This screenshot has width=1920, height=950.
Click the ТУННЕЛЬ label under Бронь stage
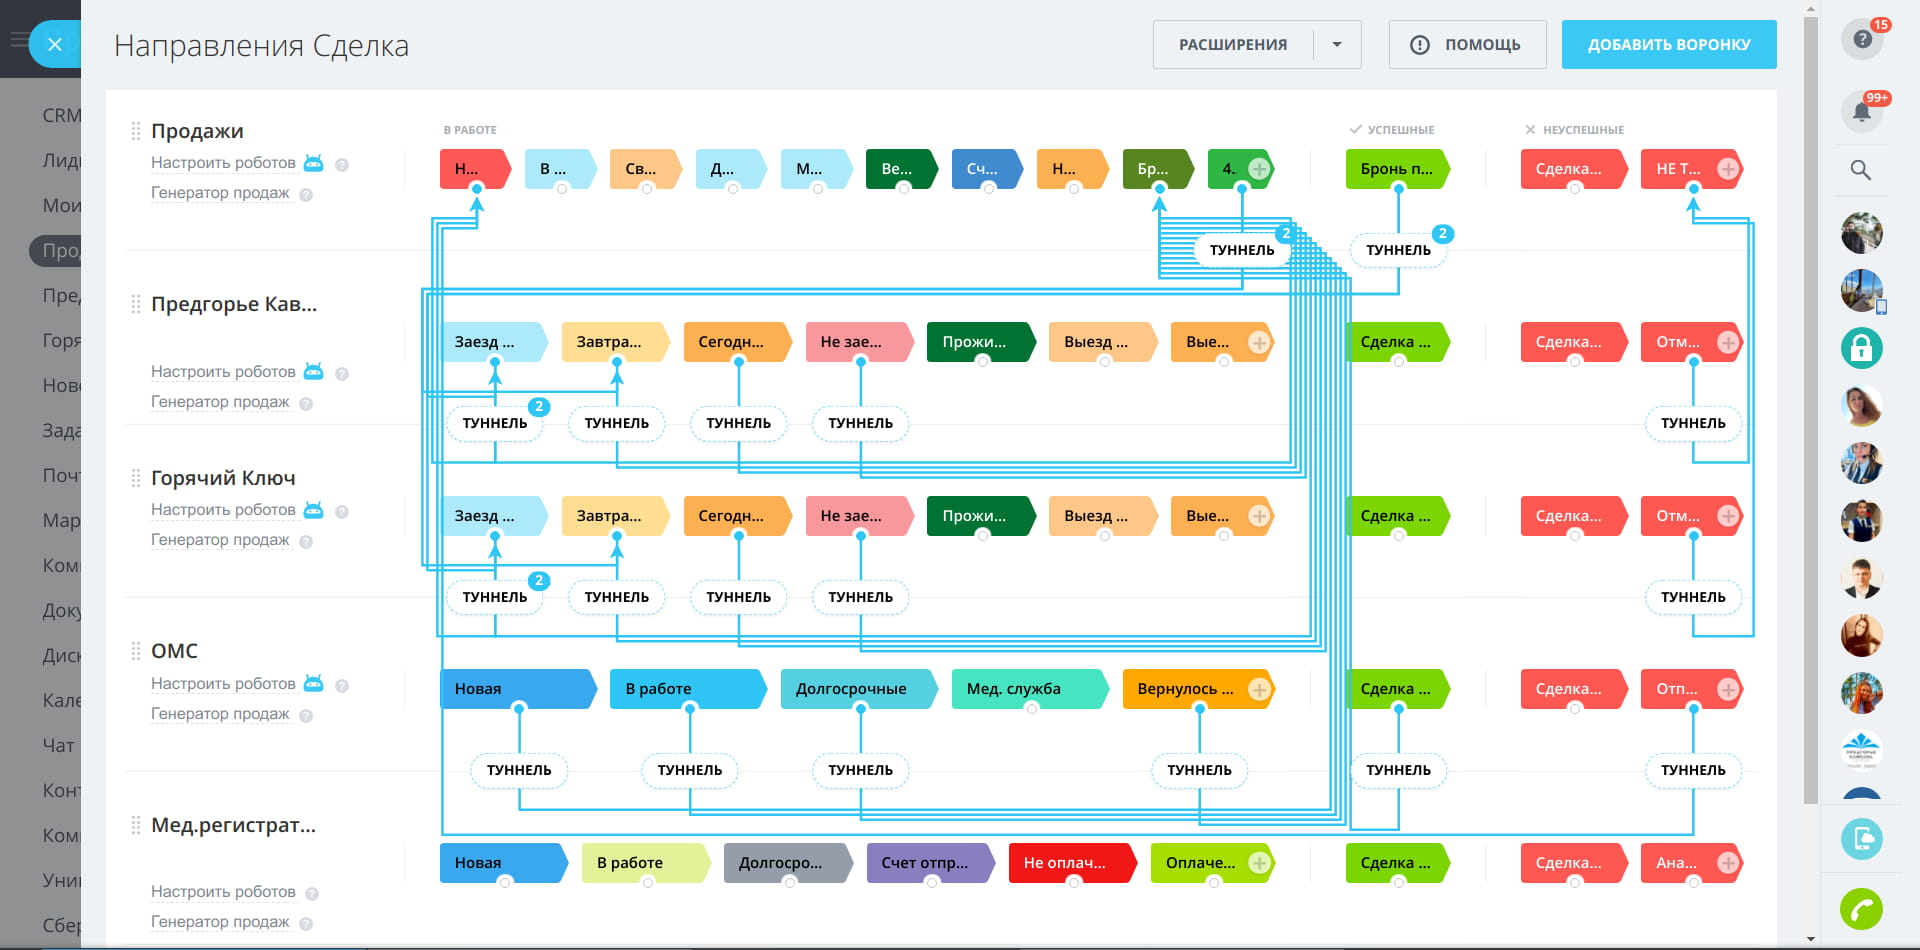click(x=1398, y=250)
